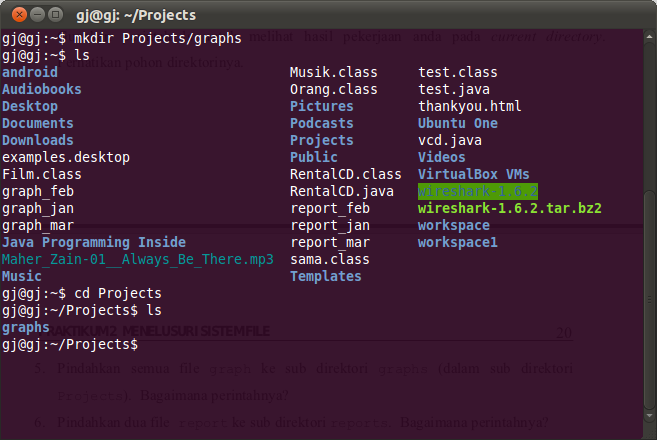Click the window title gj@gj: ~/Projects

[136, 16]
